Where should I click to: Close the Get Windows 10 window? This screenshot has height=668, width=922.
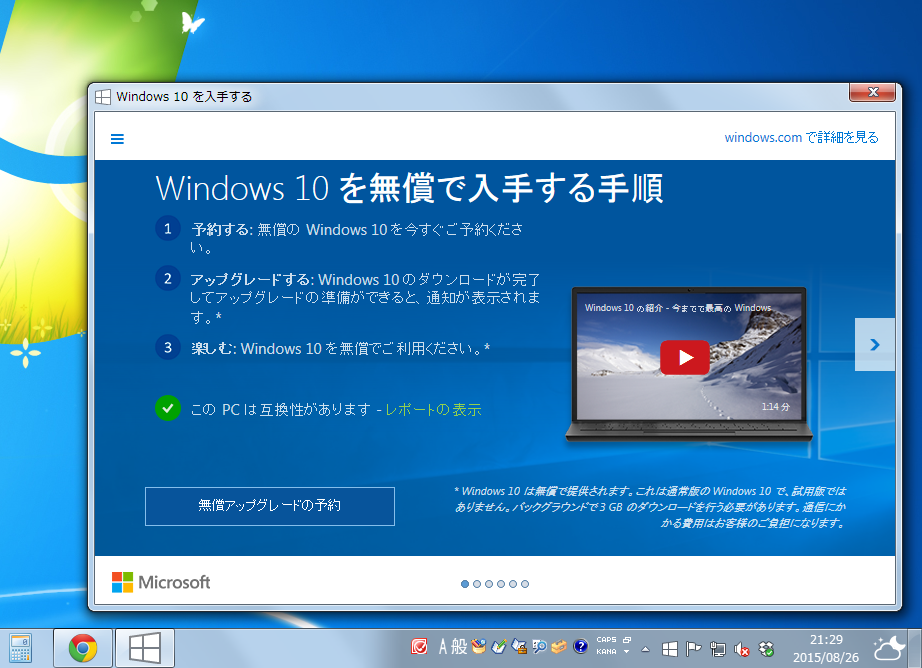click(x=873, y=92)
